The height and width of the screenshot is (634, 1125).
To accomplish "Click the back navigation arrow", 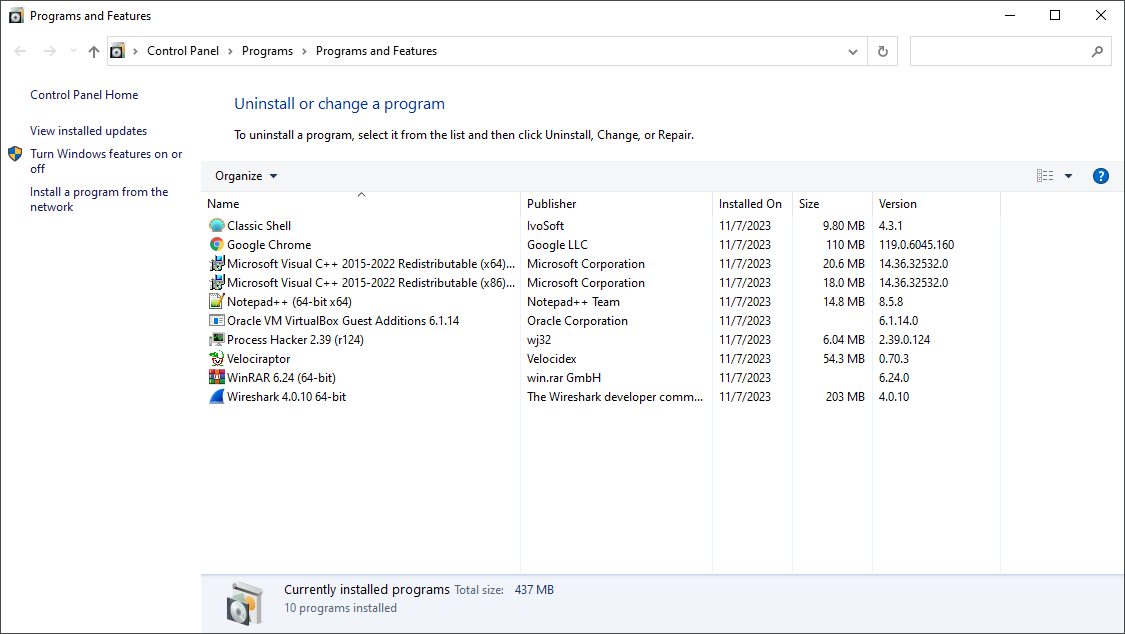I will point(20,52).
